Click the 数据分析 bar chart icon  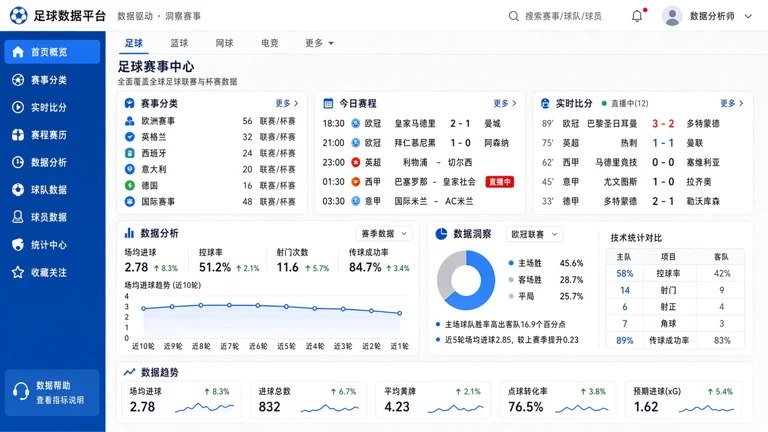point(129,233)
